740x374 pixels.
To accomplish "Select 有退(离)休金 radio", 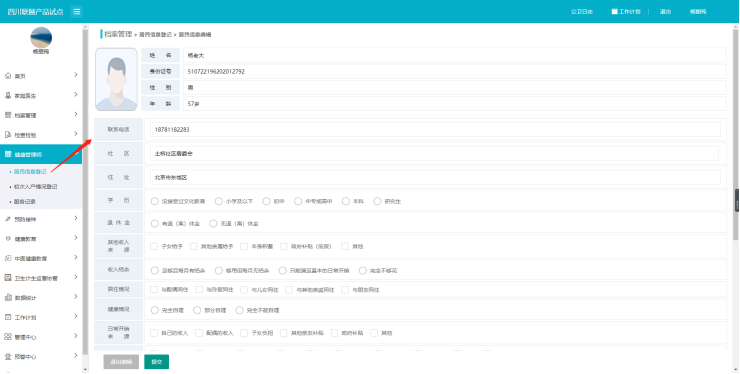I will 154,223.
